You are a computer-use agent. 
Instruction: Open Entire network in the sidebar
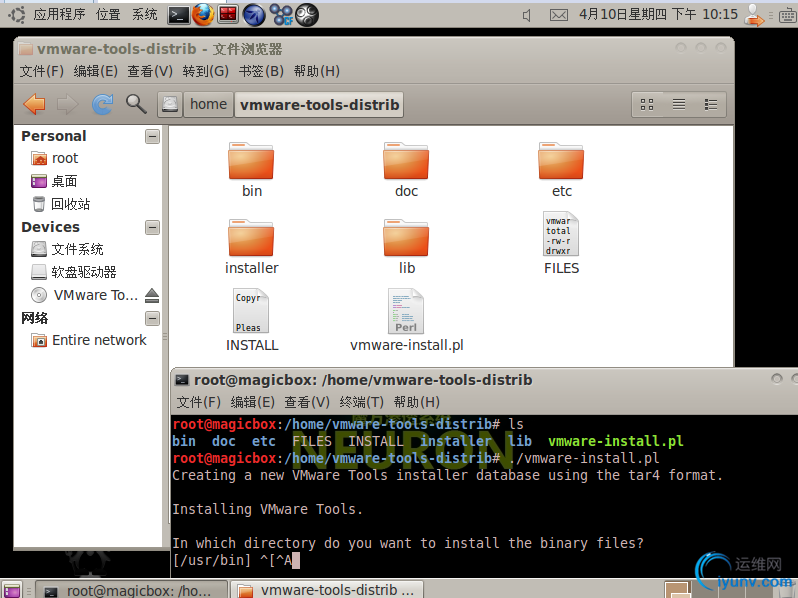(89, 340)
